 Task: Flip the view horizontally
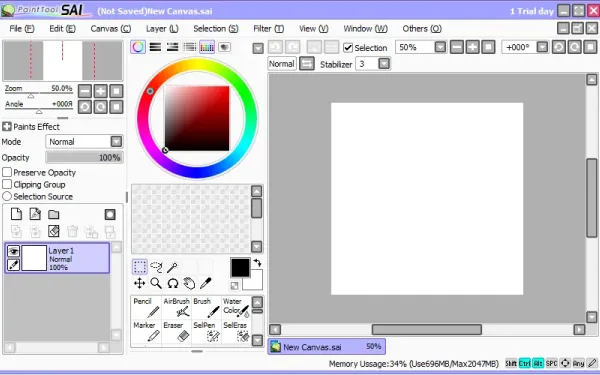307,64
